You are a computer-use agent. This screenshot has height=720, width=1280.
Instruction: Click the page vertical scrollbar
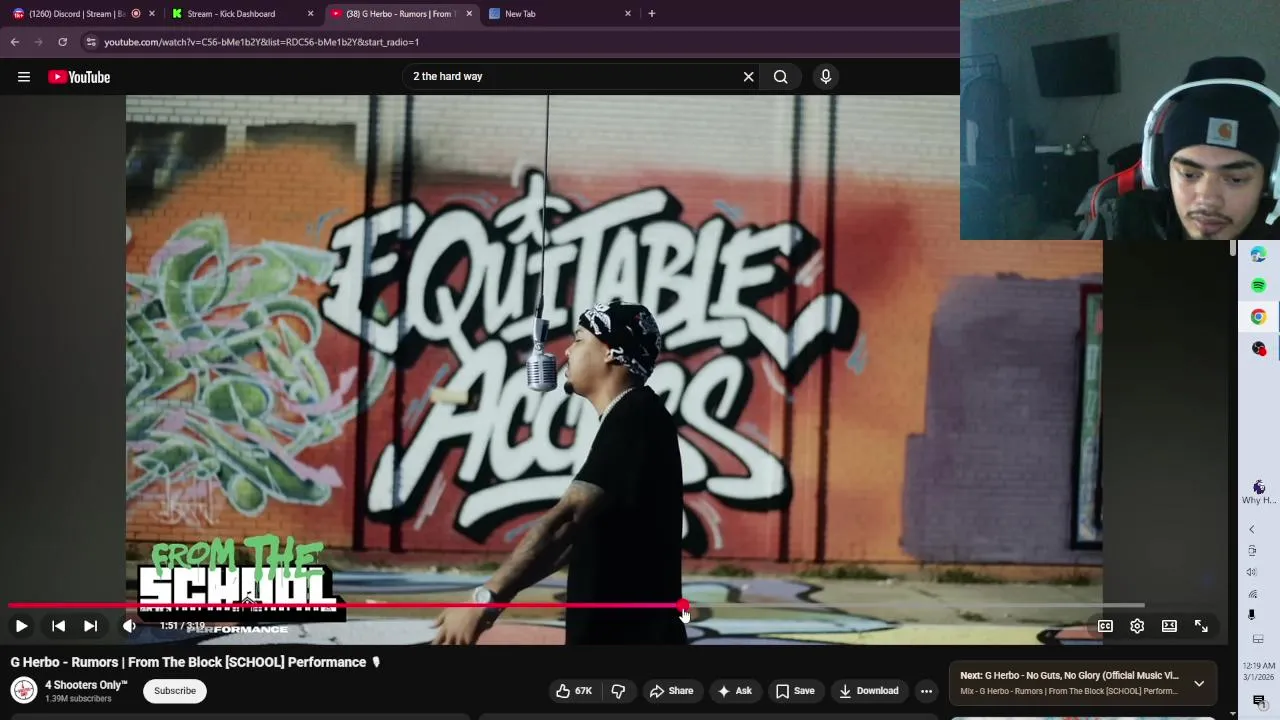1233,250
